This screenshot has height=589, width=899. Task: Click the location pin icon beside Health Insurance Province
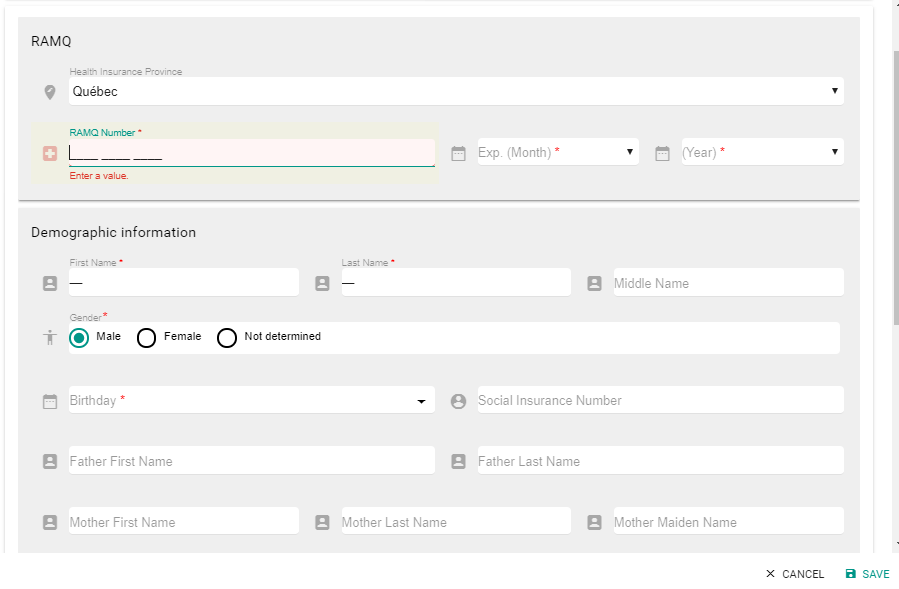coord(50,92)
